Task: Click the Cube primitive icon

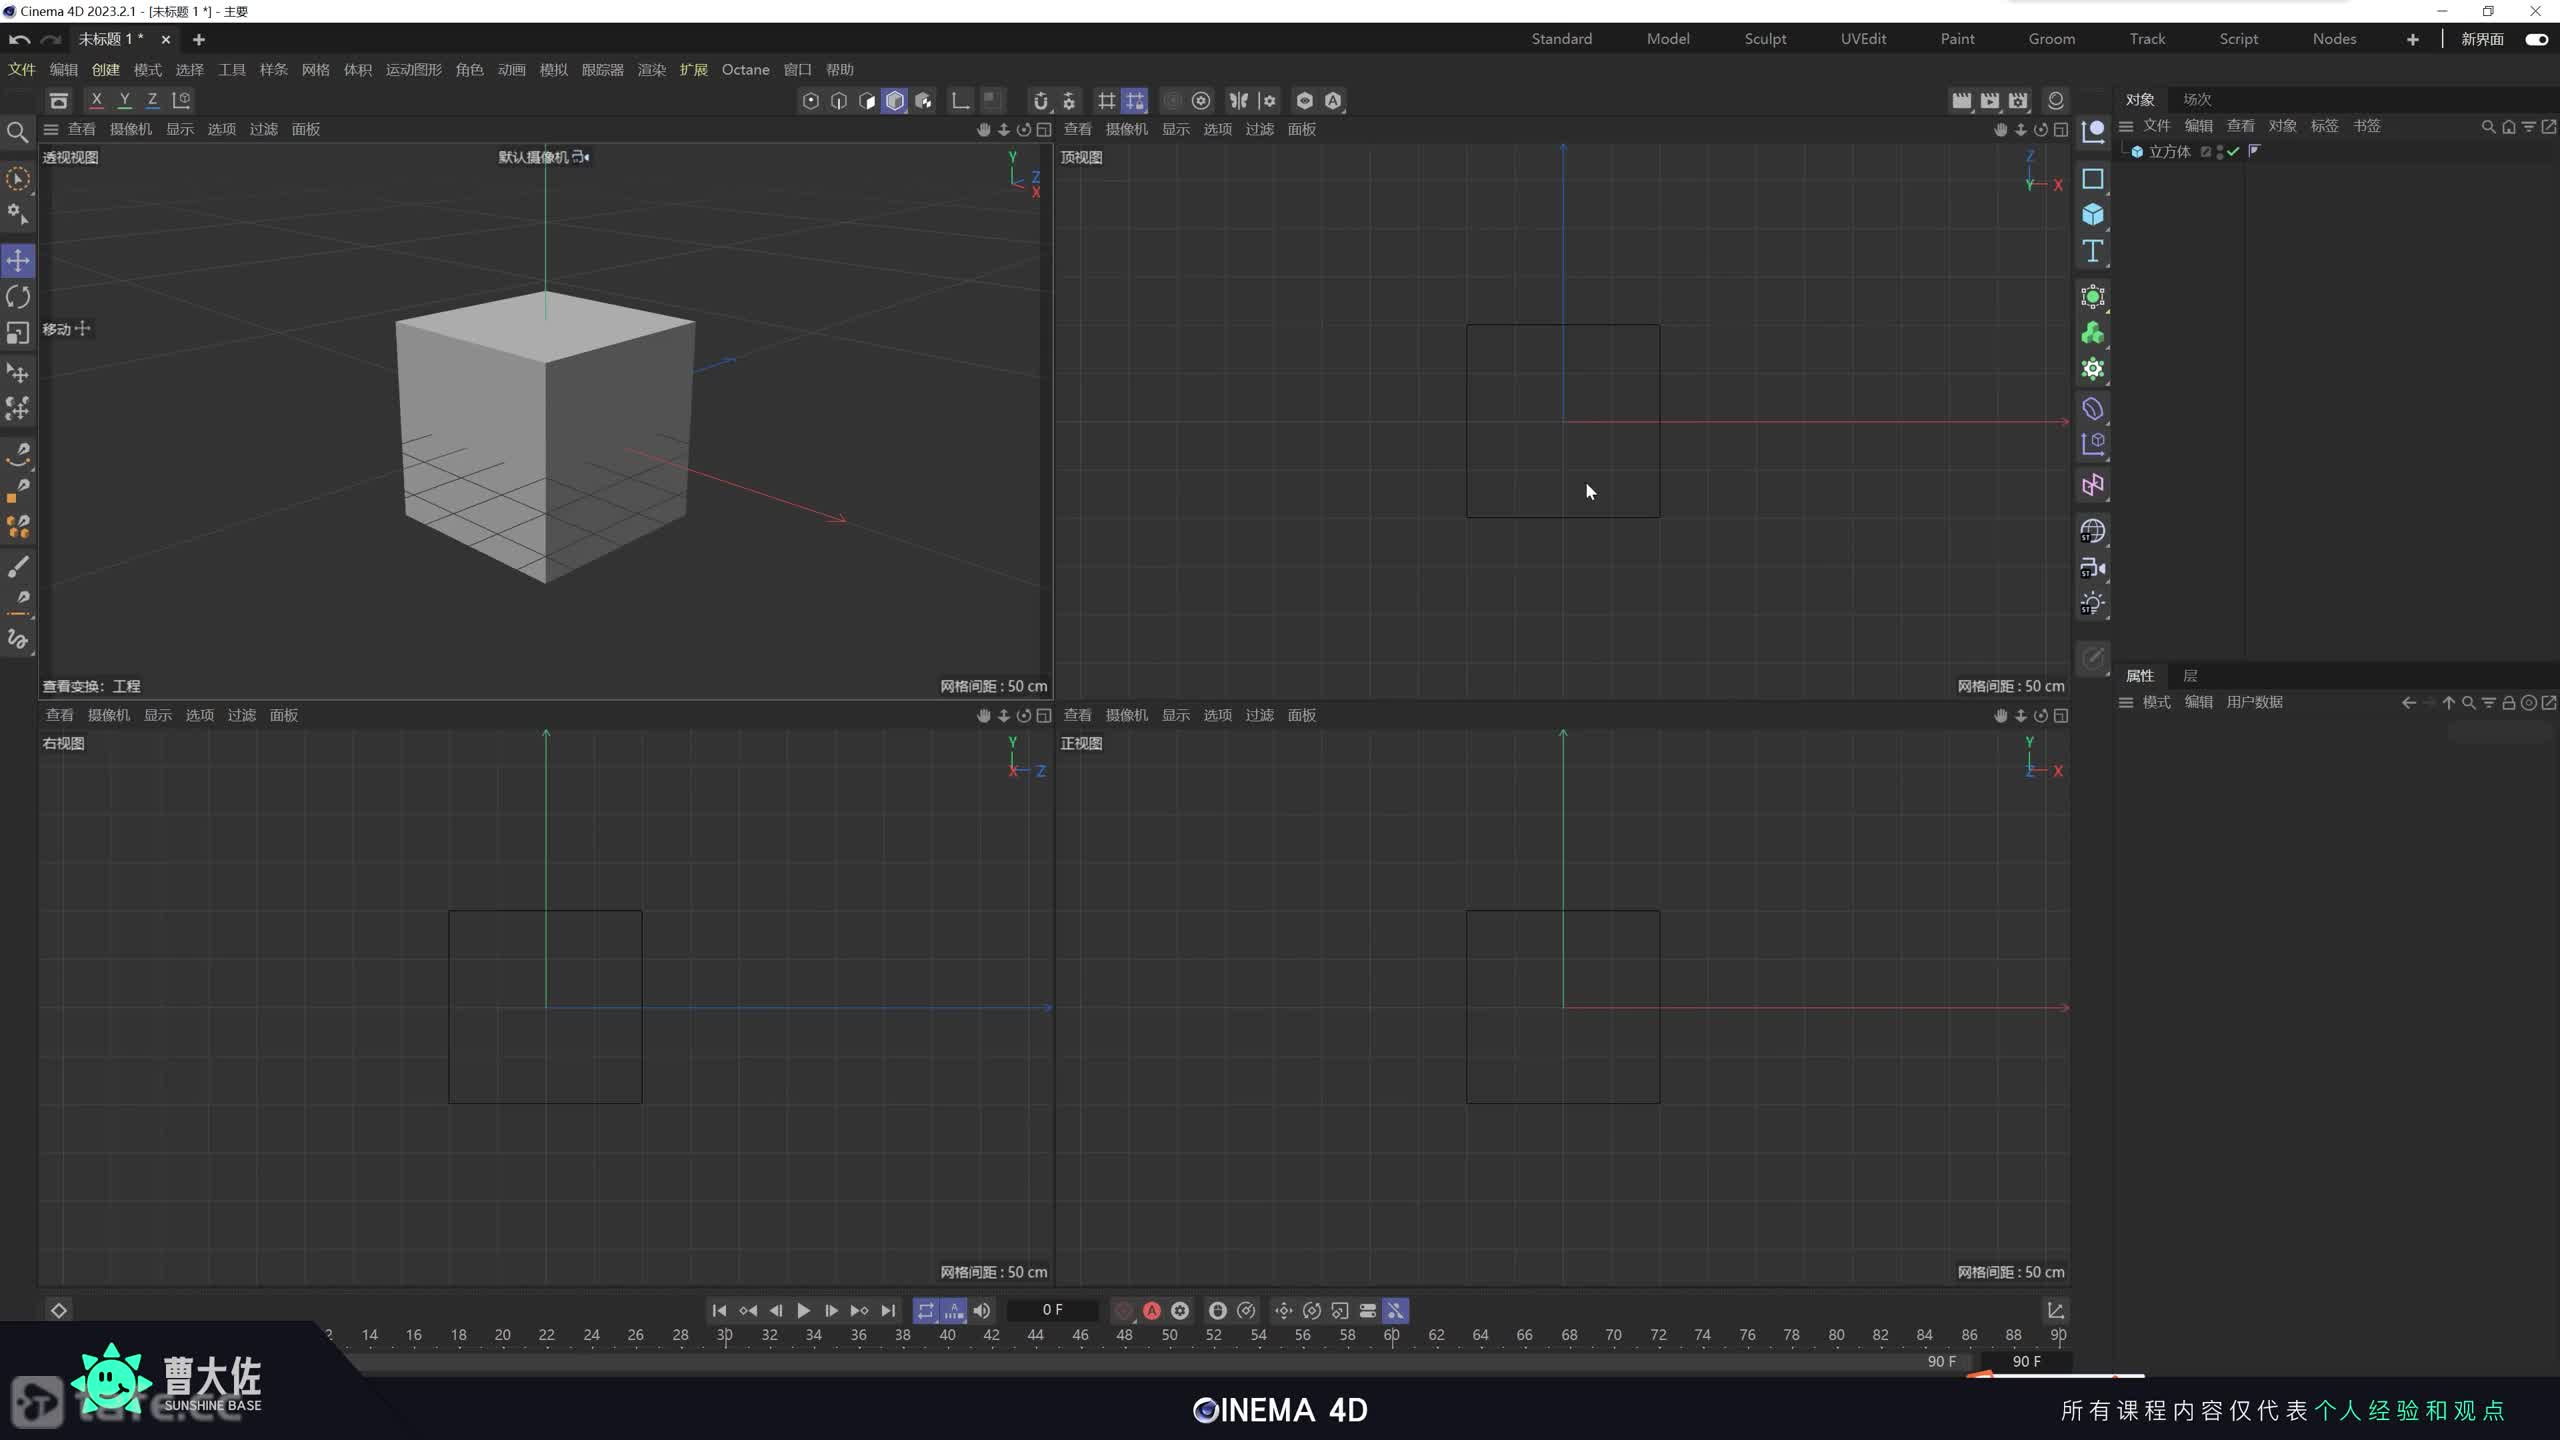Action: click(x=2092, y=215)
